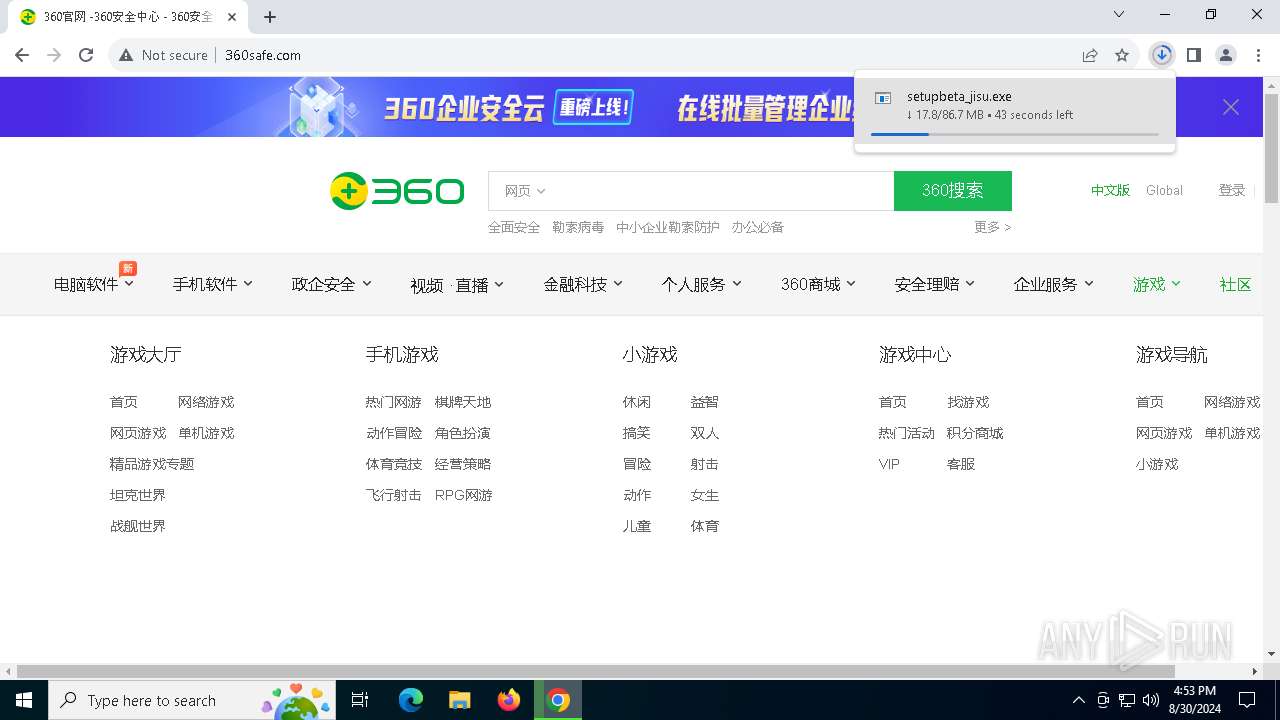The height and width of the screenshot is (720, 1280).
Task: Open RPG网游 under 手机游戏
Action: click(x=464, y=495)
